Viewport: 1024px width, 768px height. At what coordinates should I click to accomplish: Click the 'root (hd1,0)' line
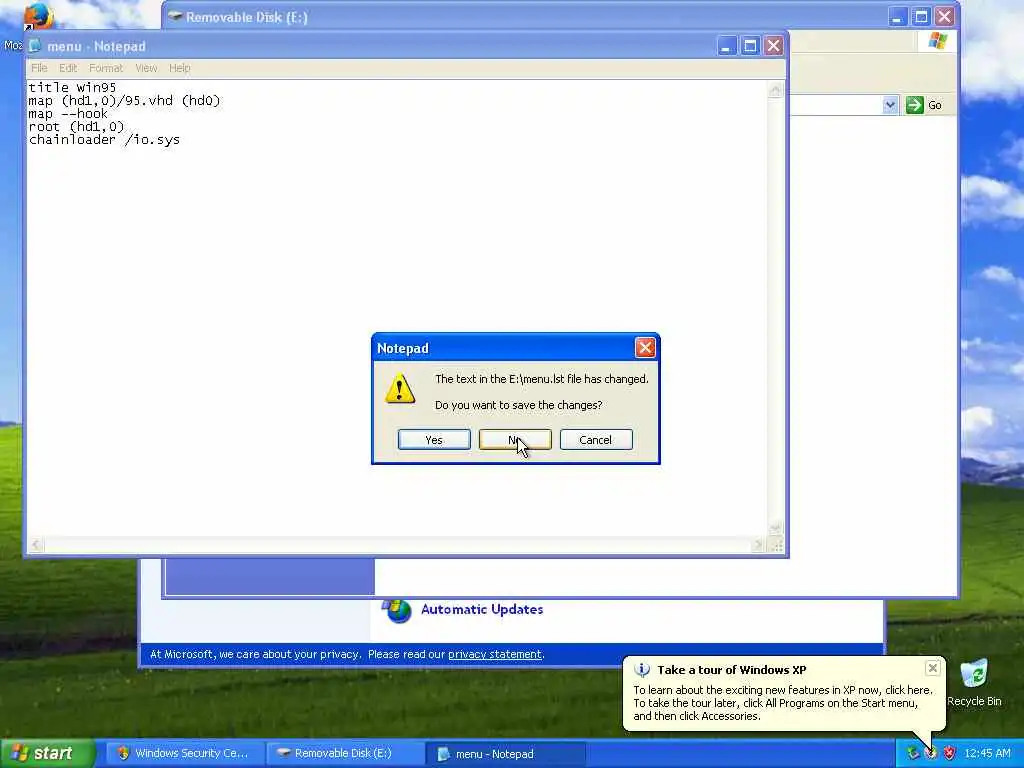[x=76, y=127]
